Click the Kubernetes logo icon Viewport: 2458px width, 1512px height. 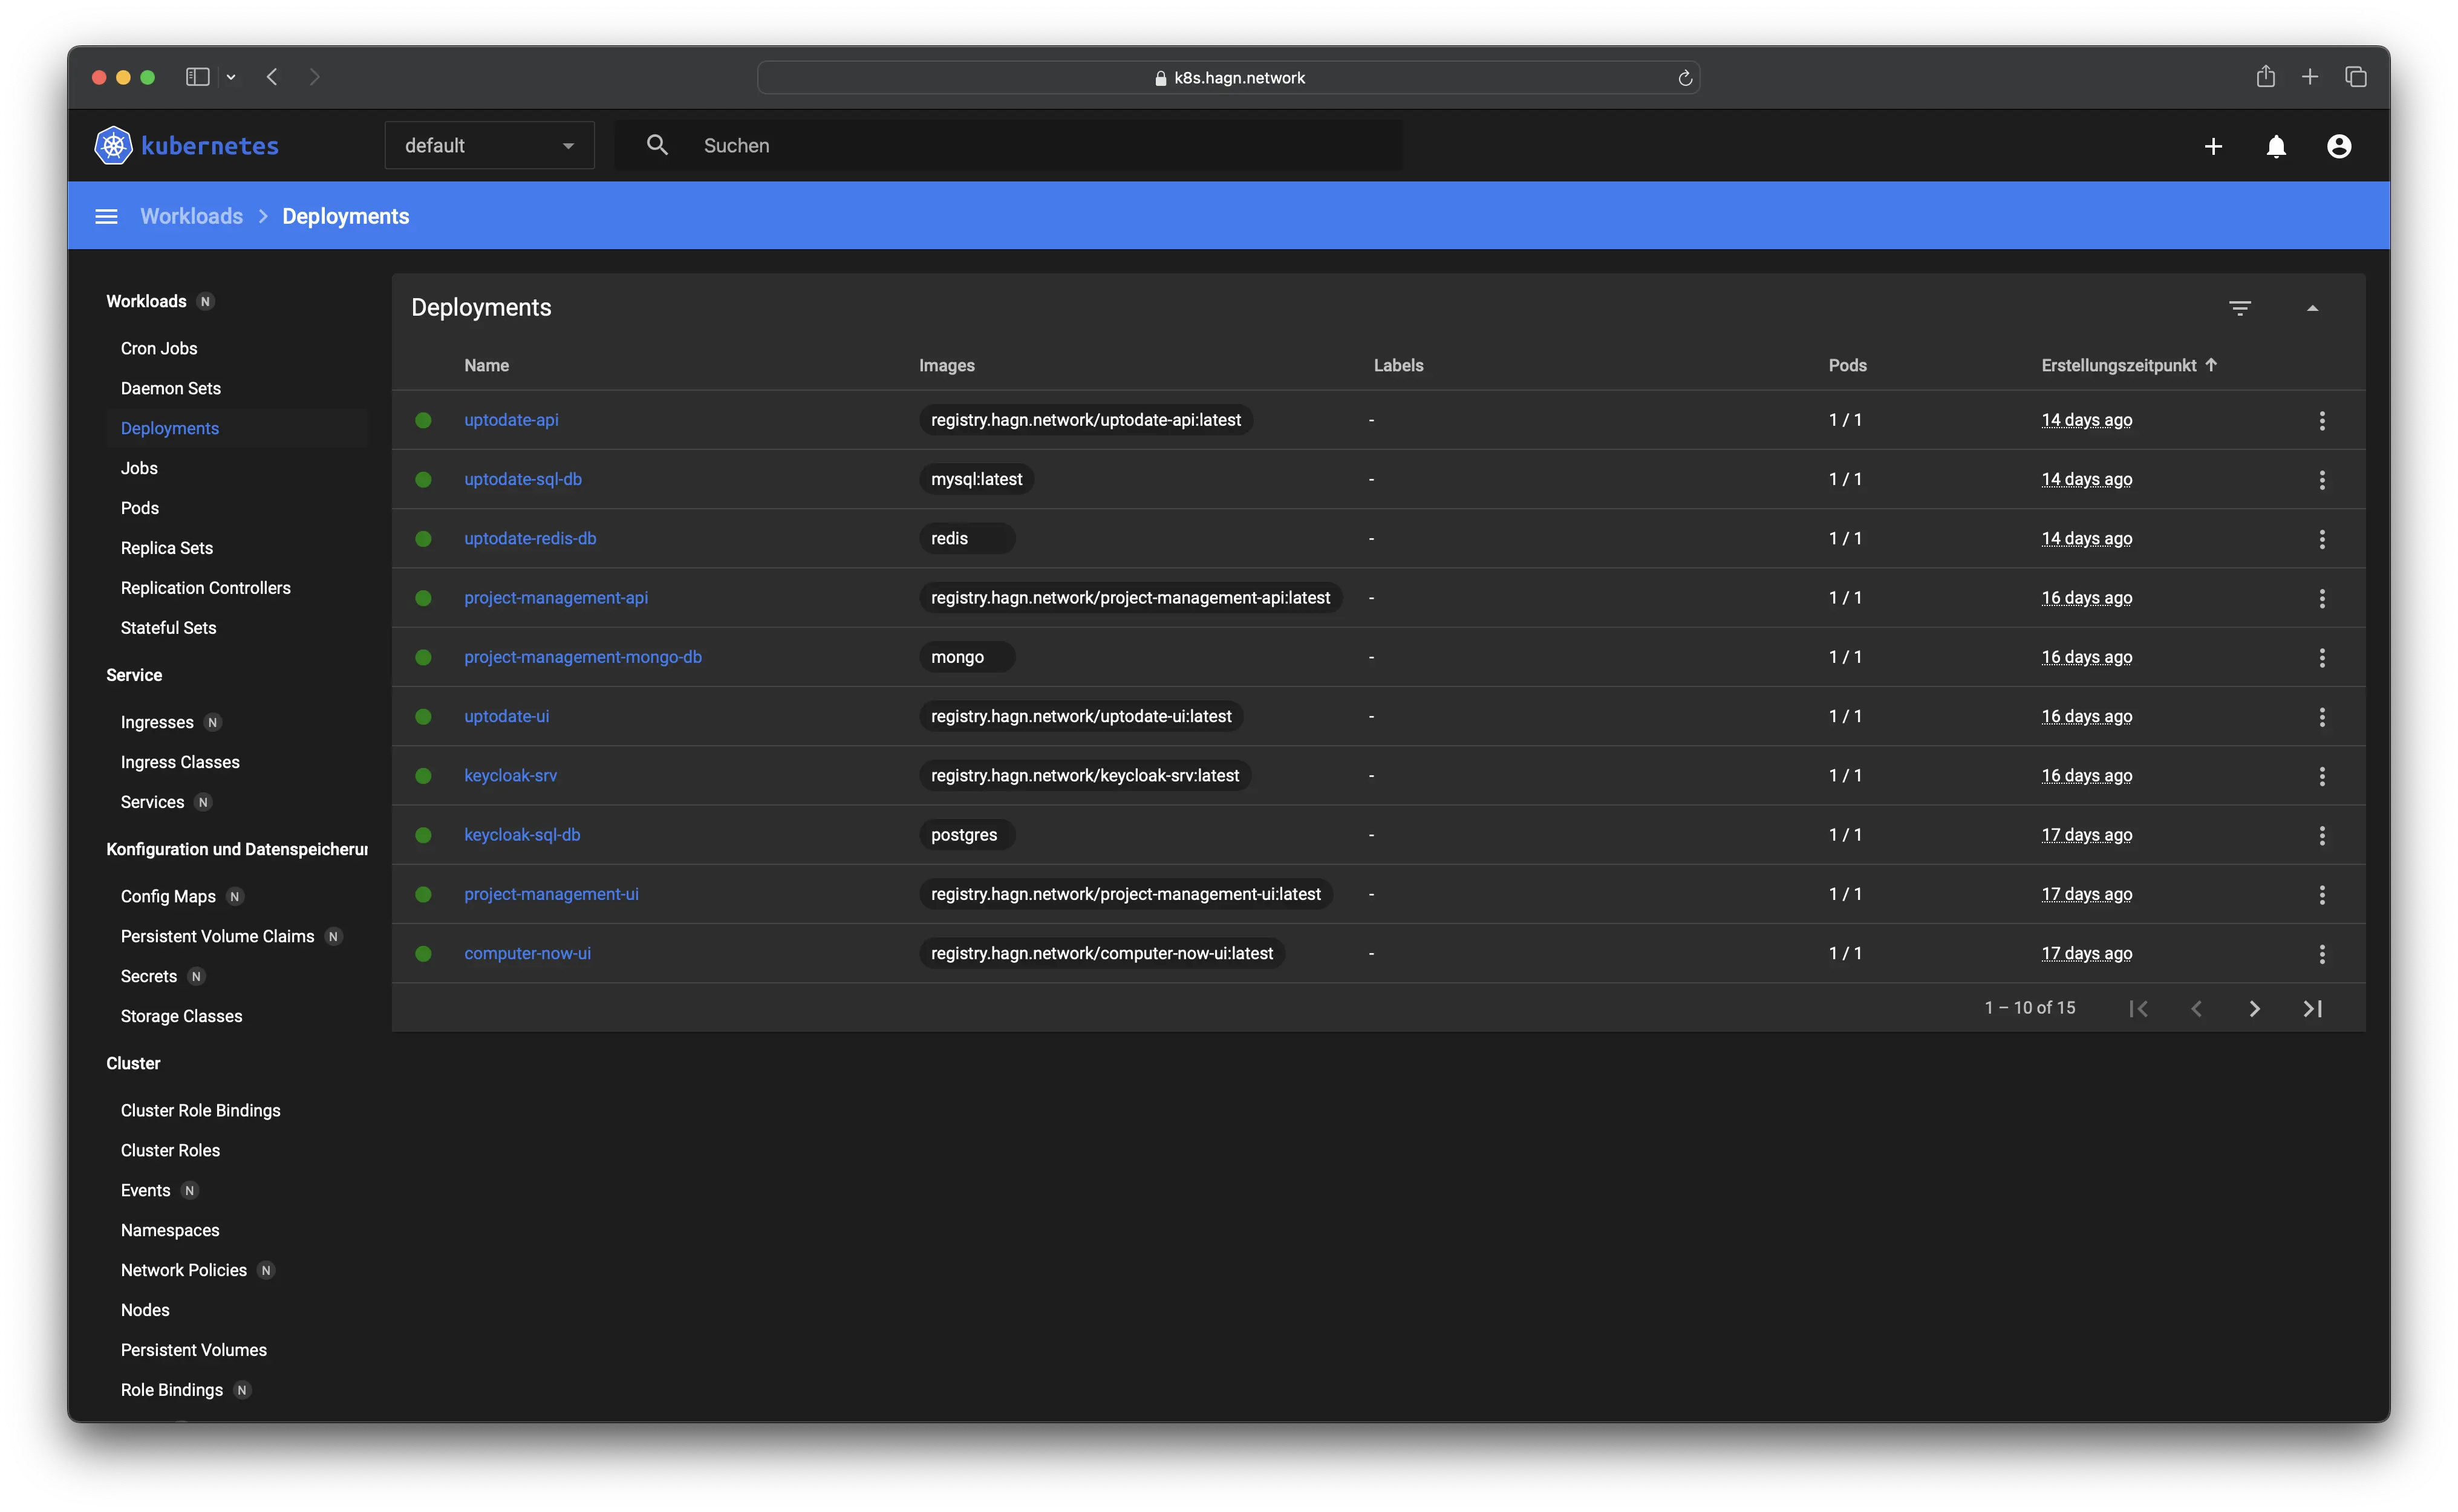pyautogui.click(x=113, y=145)
